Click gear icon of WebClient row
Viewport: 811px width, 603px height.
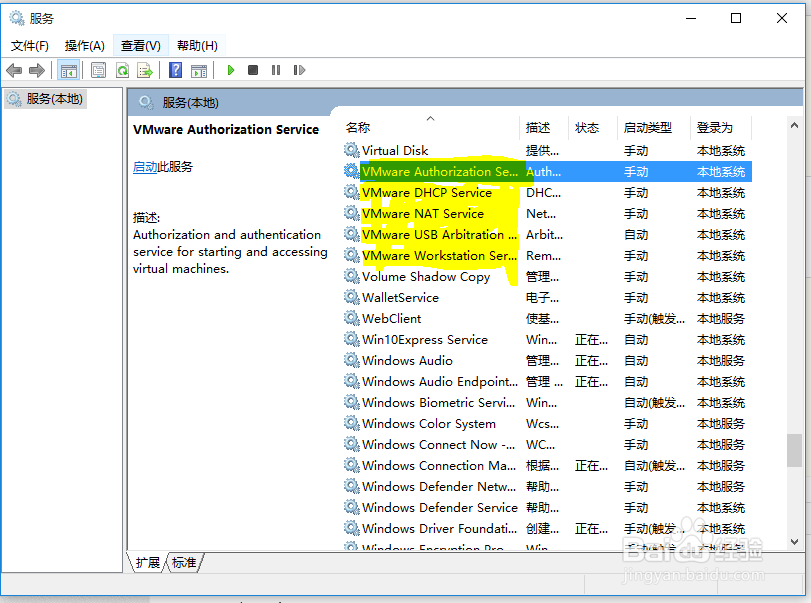pos(352,319)
